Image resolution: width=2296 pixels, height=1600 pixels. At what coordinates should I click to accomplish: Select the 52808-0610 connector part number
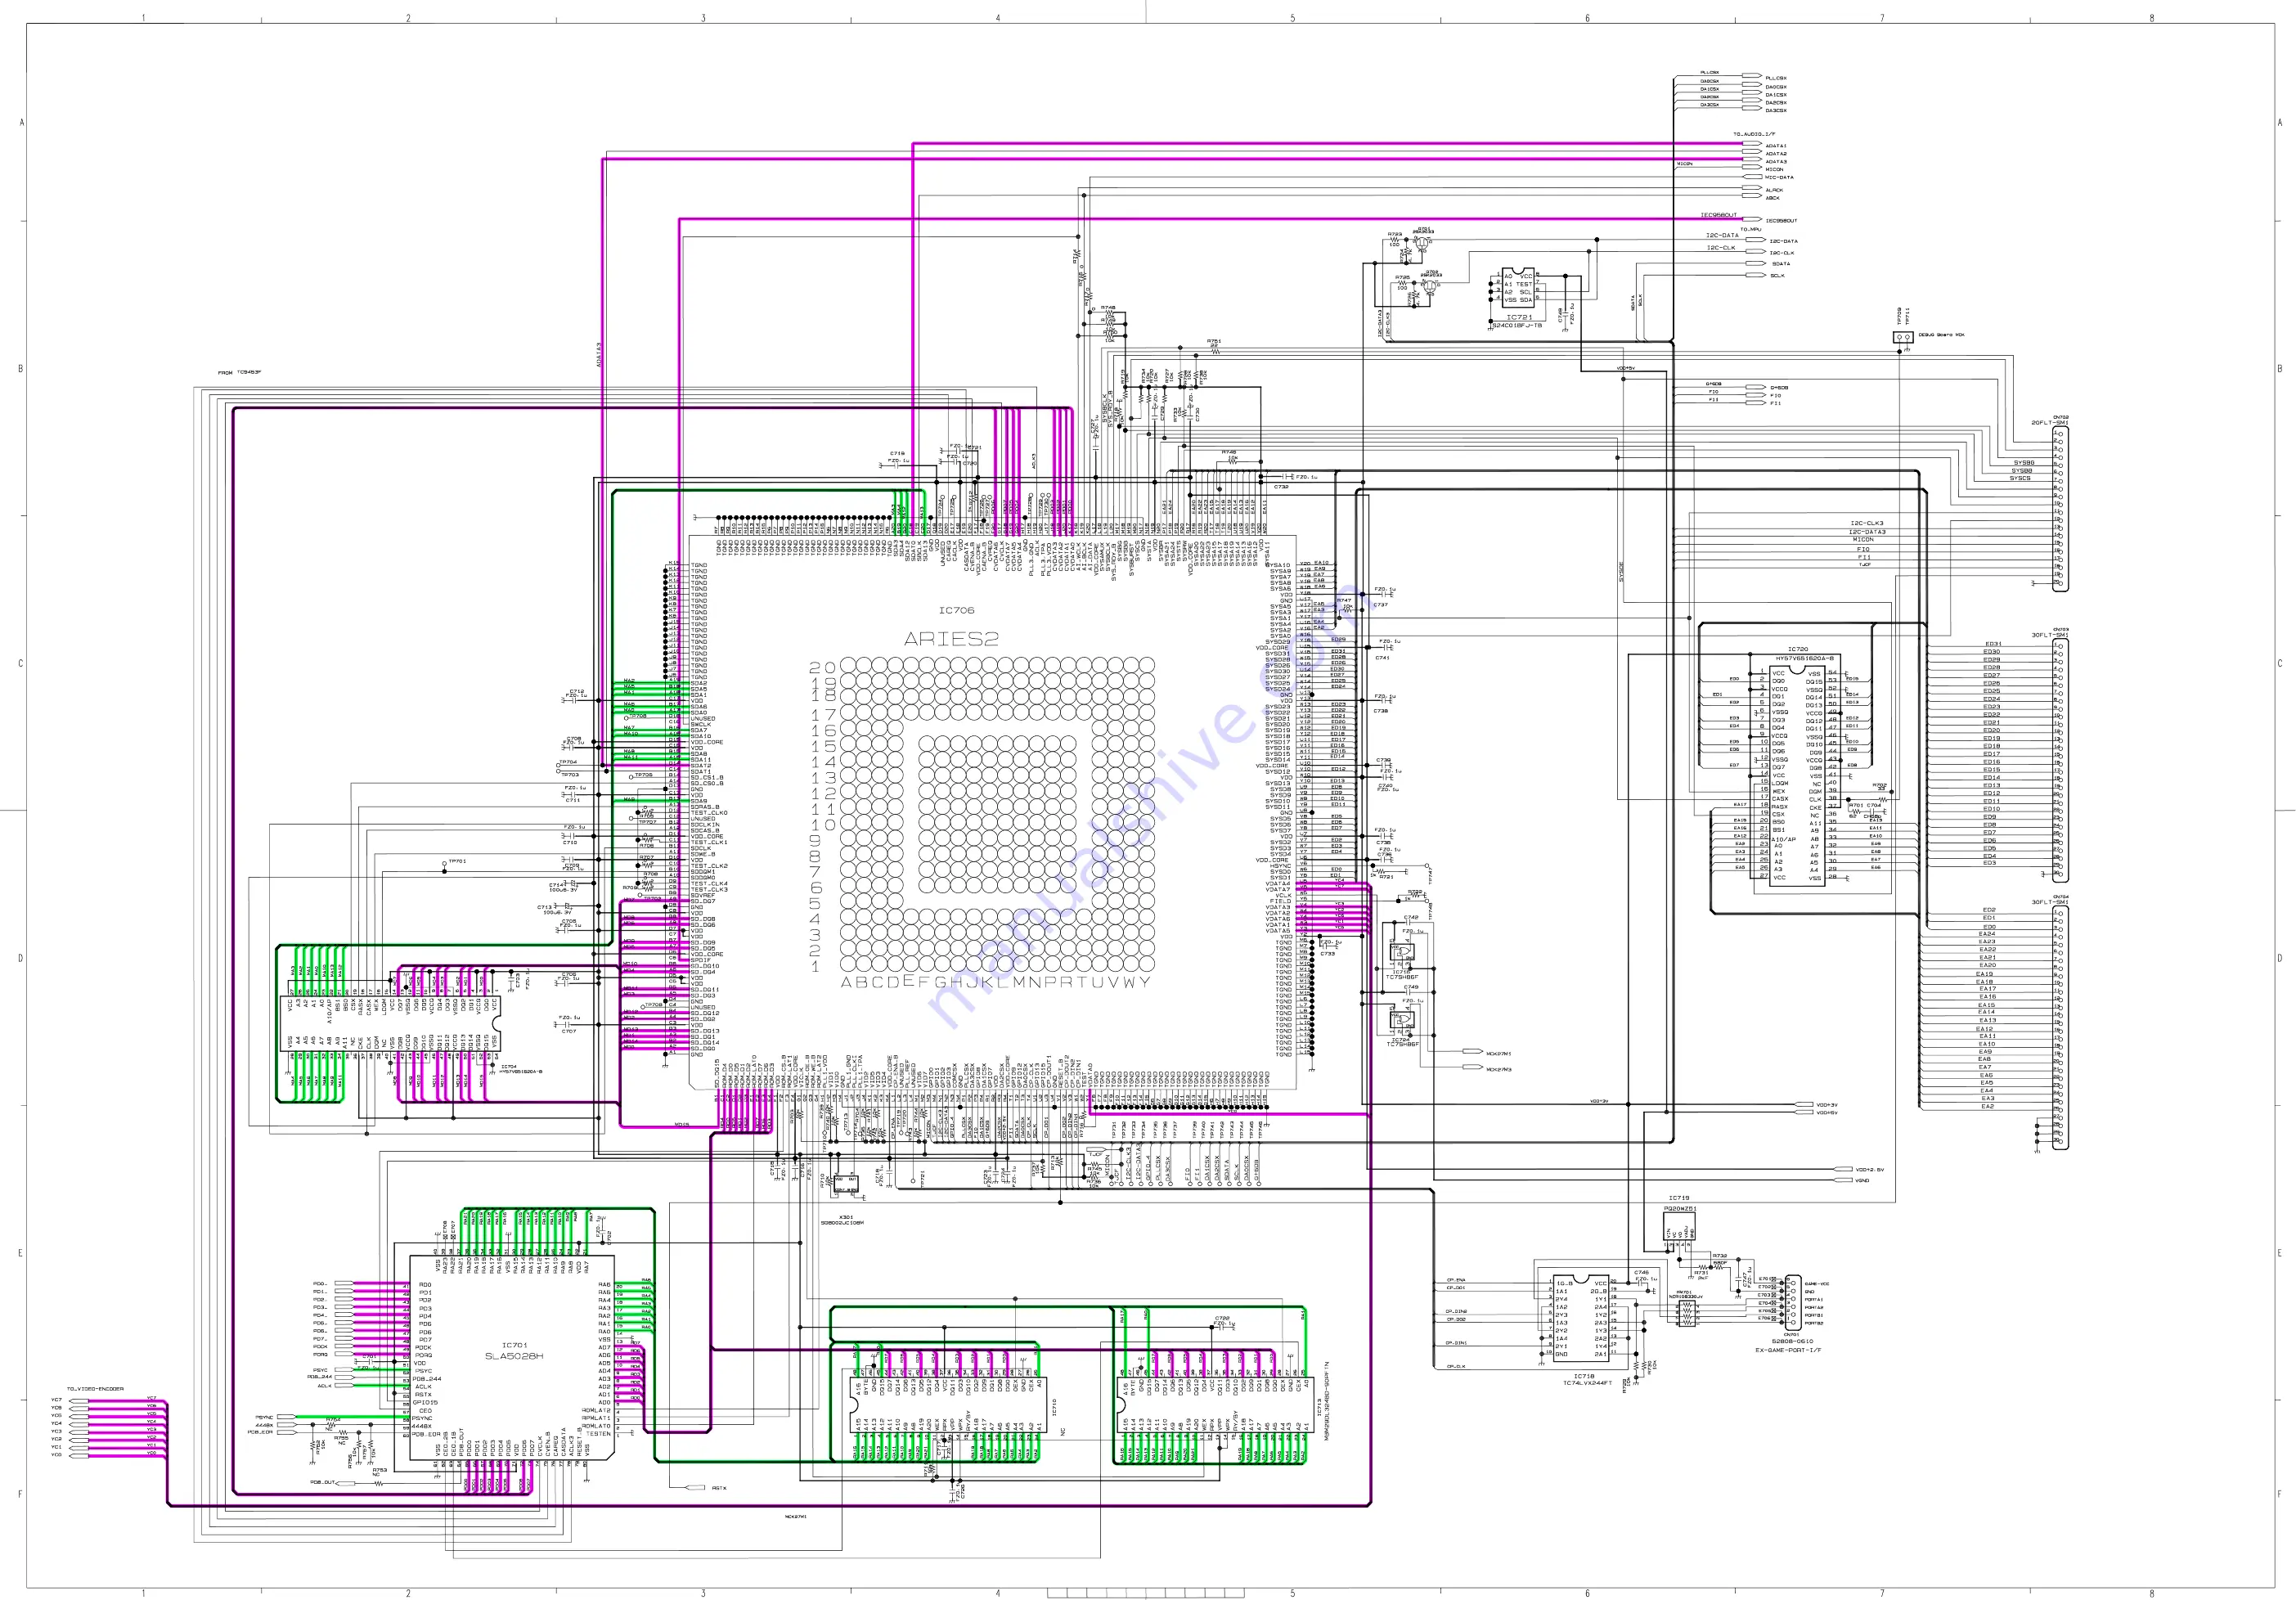tap(1792, 1342)
